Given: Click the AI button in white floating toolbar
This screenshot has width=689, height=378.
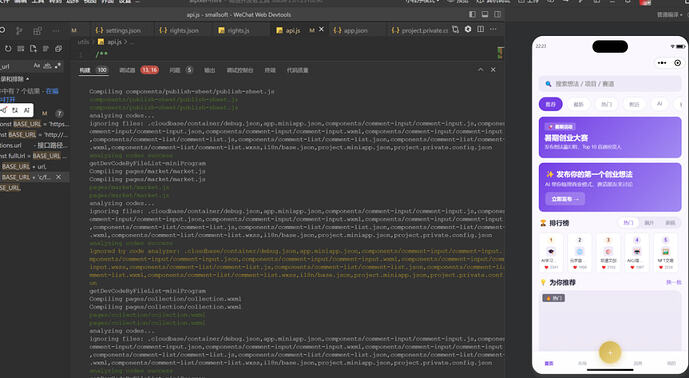Looking at the screenshot, I should pos(26,110).
